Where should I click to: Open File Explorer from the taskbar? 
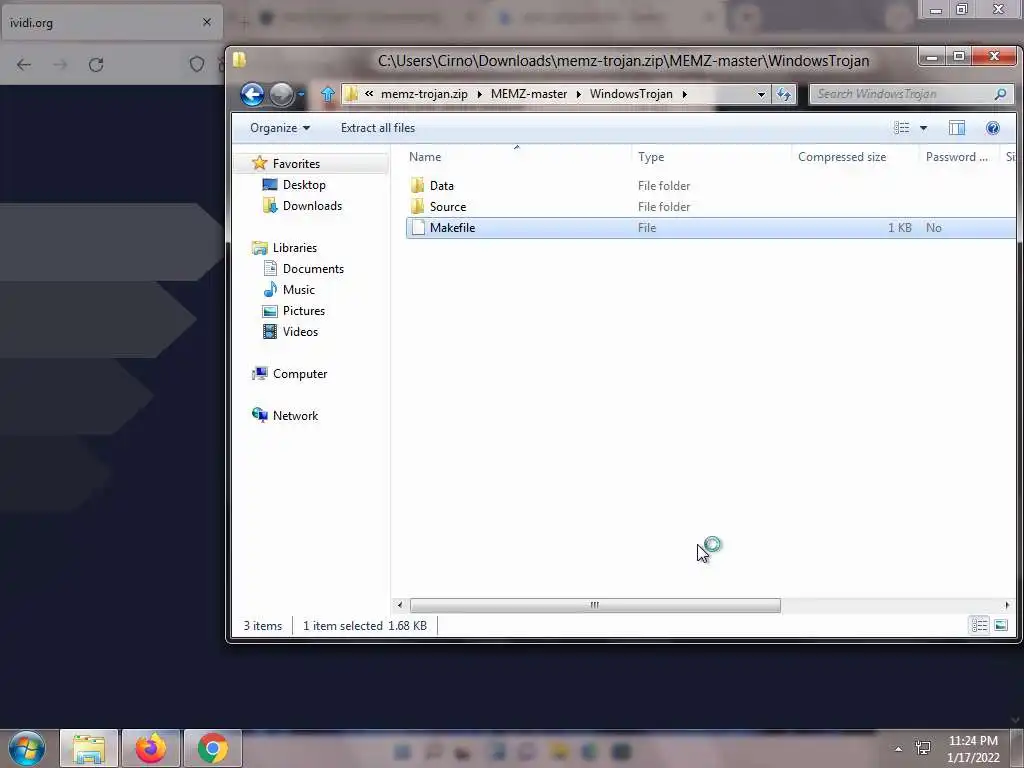89,748
